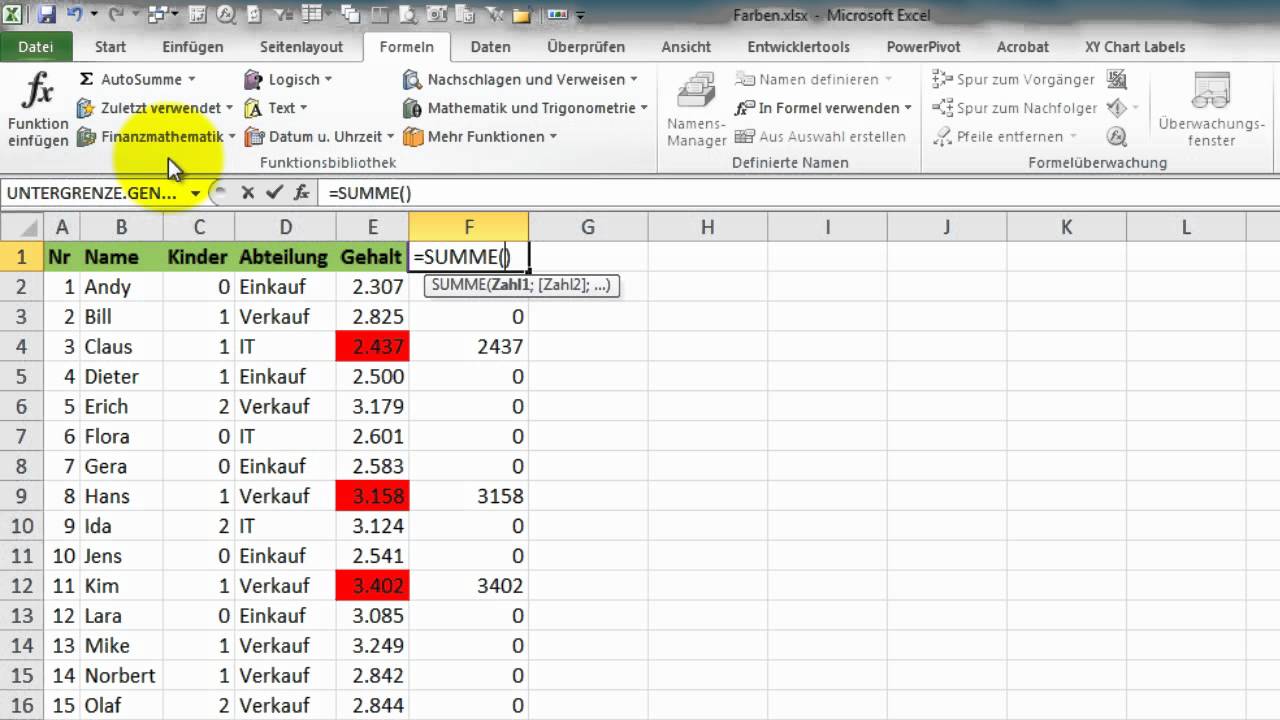Image resolution: width=1280 pixels, height=720 pixels.
Task: Switch to XY Chart Labels tab
Action: [x=1135, y=46]
